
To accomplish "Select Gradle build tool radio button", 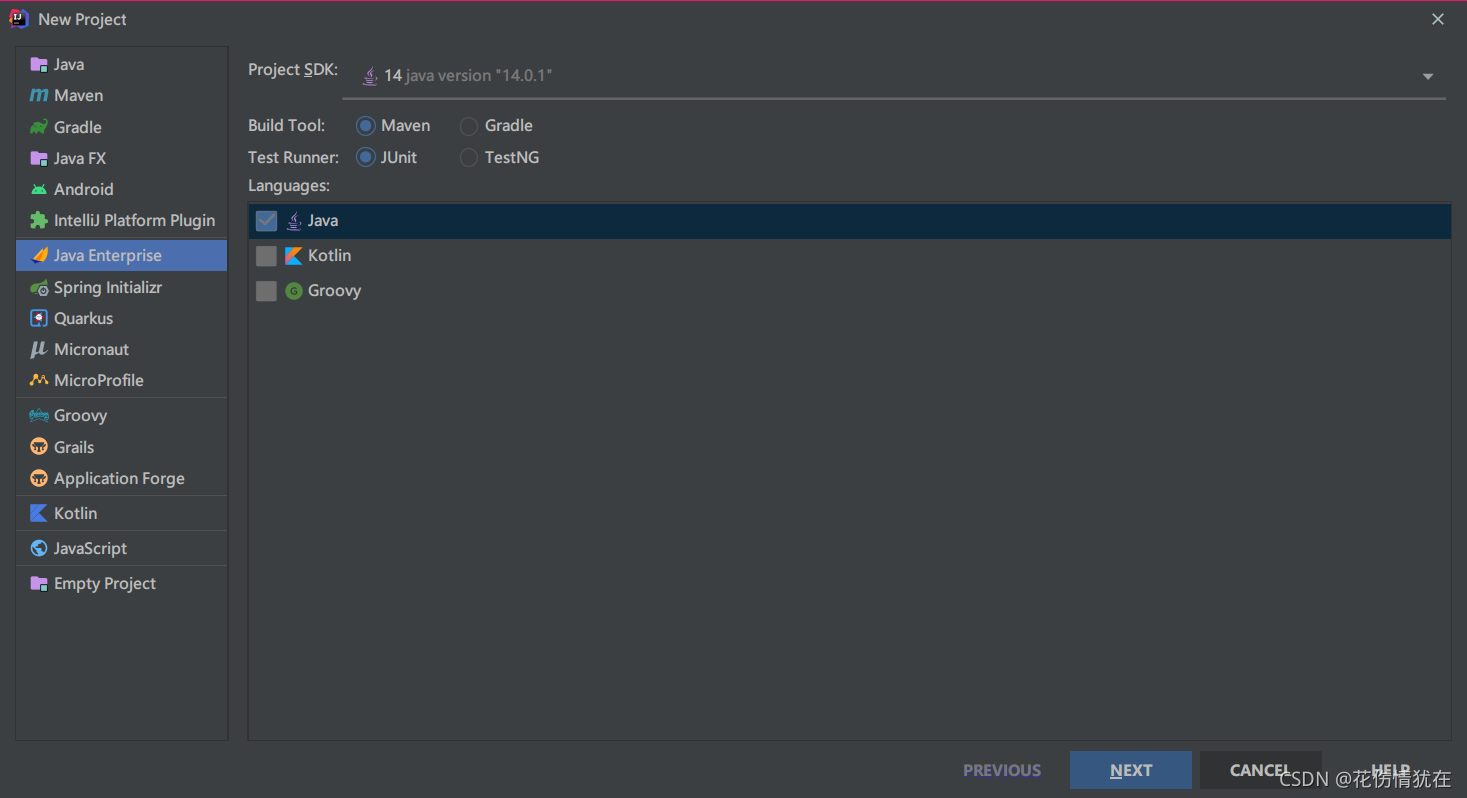I will point(469,126).
